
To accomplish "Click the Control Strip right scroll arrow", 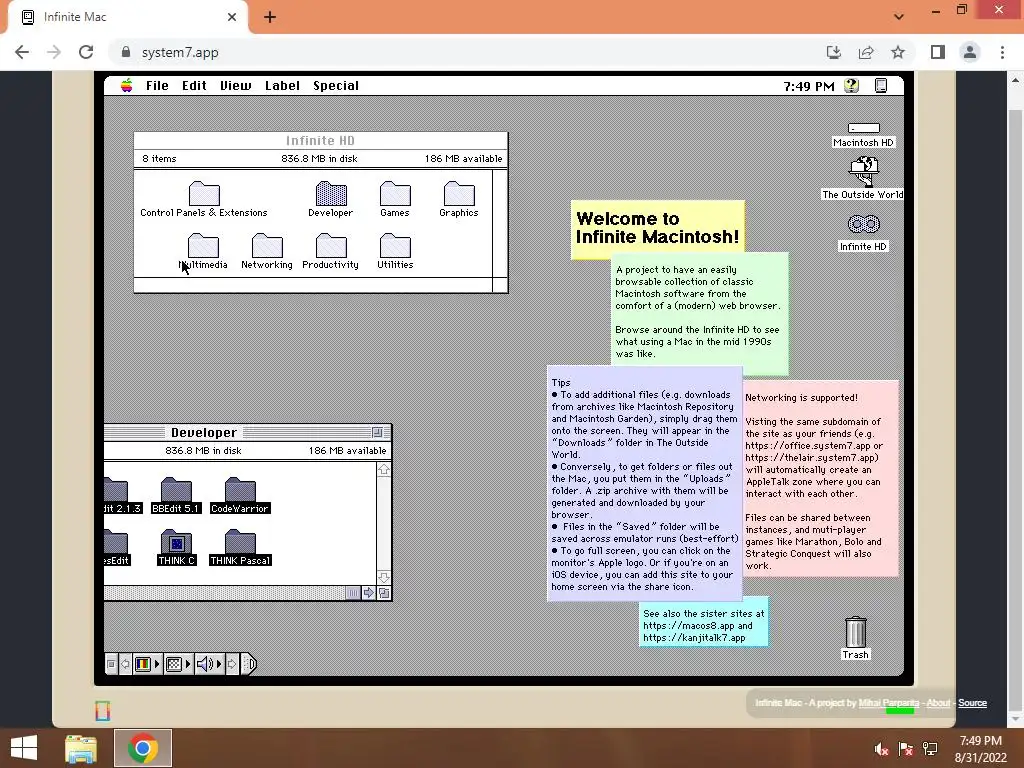I will (232, 664).
